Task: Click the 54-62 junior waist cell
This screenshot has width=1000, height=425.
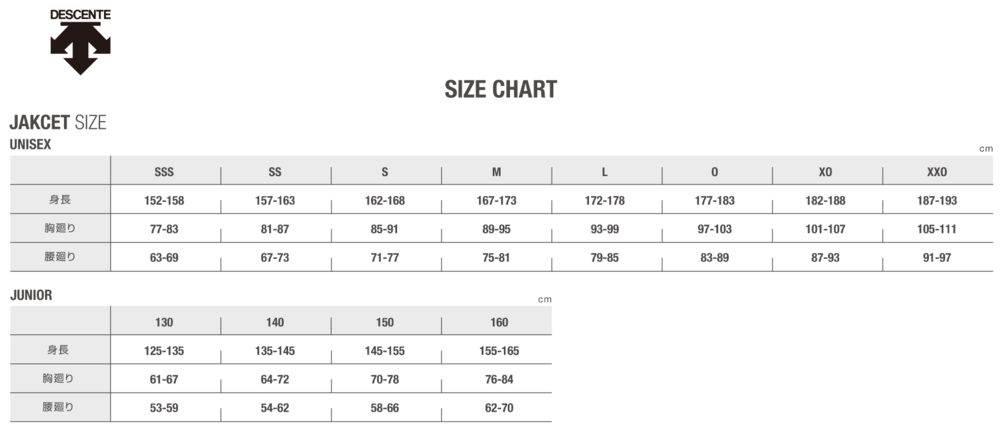Action: tap(275, 407)
